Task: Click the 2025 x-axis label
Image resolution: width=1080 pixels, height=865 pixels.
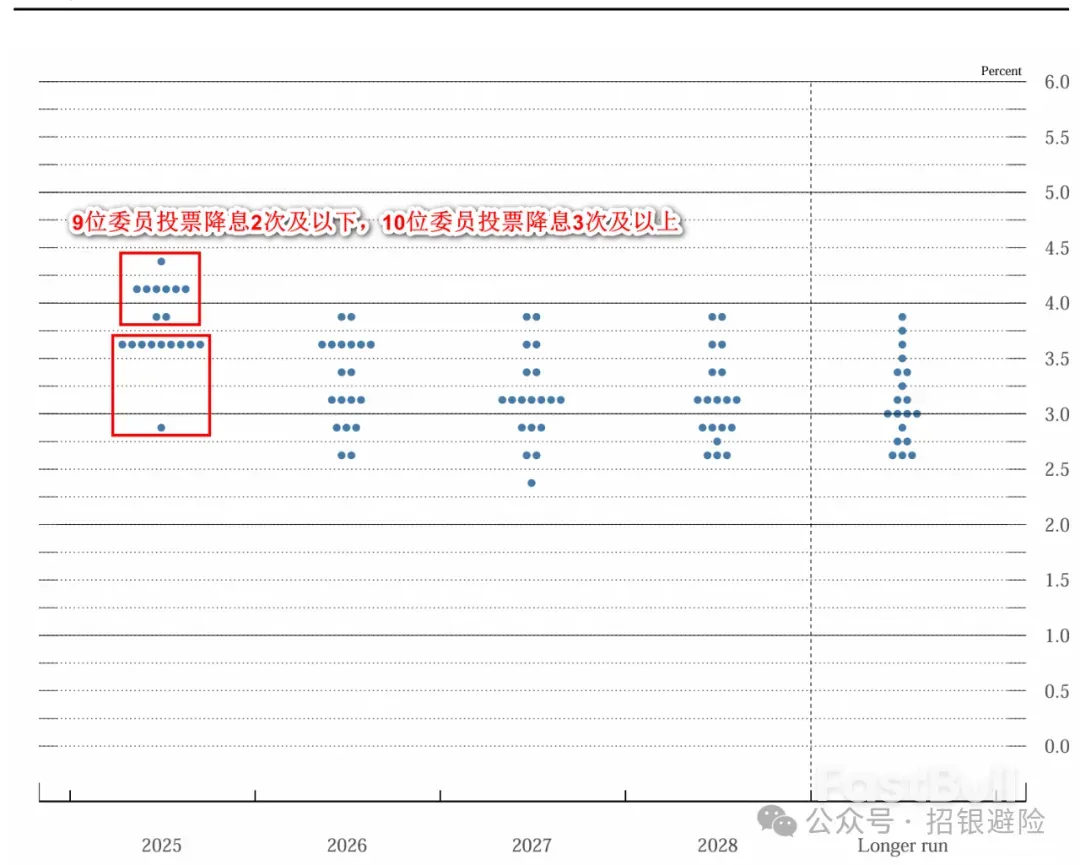Action: [x=161, y=846]
